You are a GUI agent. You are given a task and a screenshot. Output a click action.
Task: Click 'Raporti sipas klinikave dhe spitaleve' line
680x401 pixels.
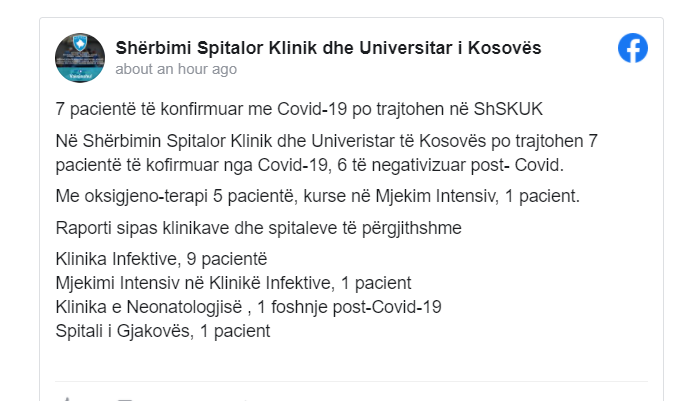(258, 228)
